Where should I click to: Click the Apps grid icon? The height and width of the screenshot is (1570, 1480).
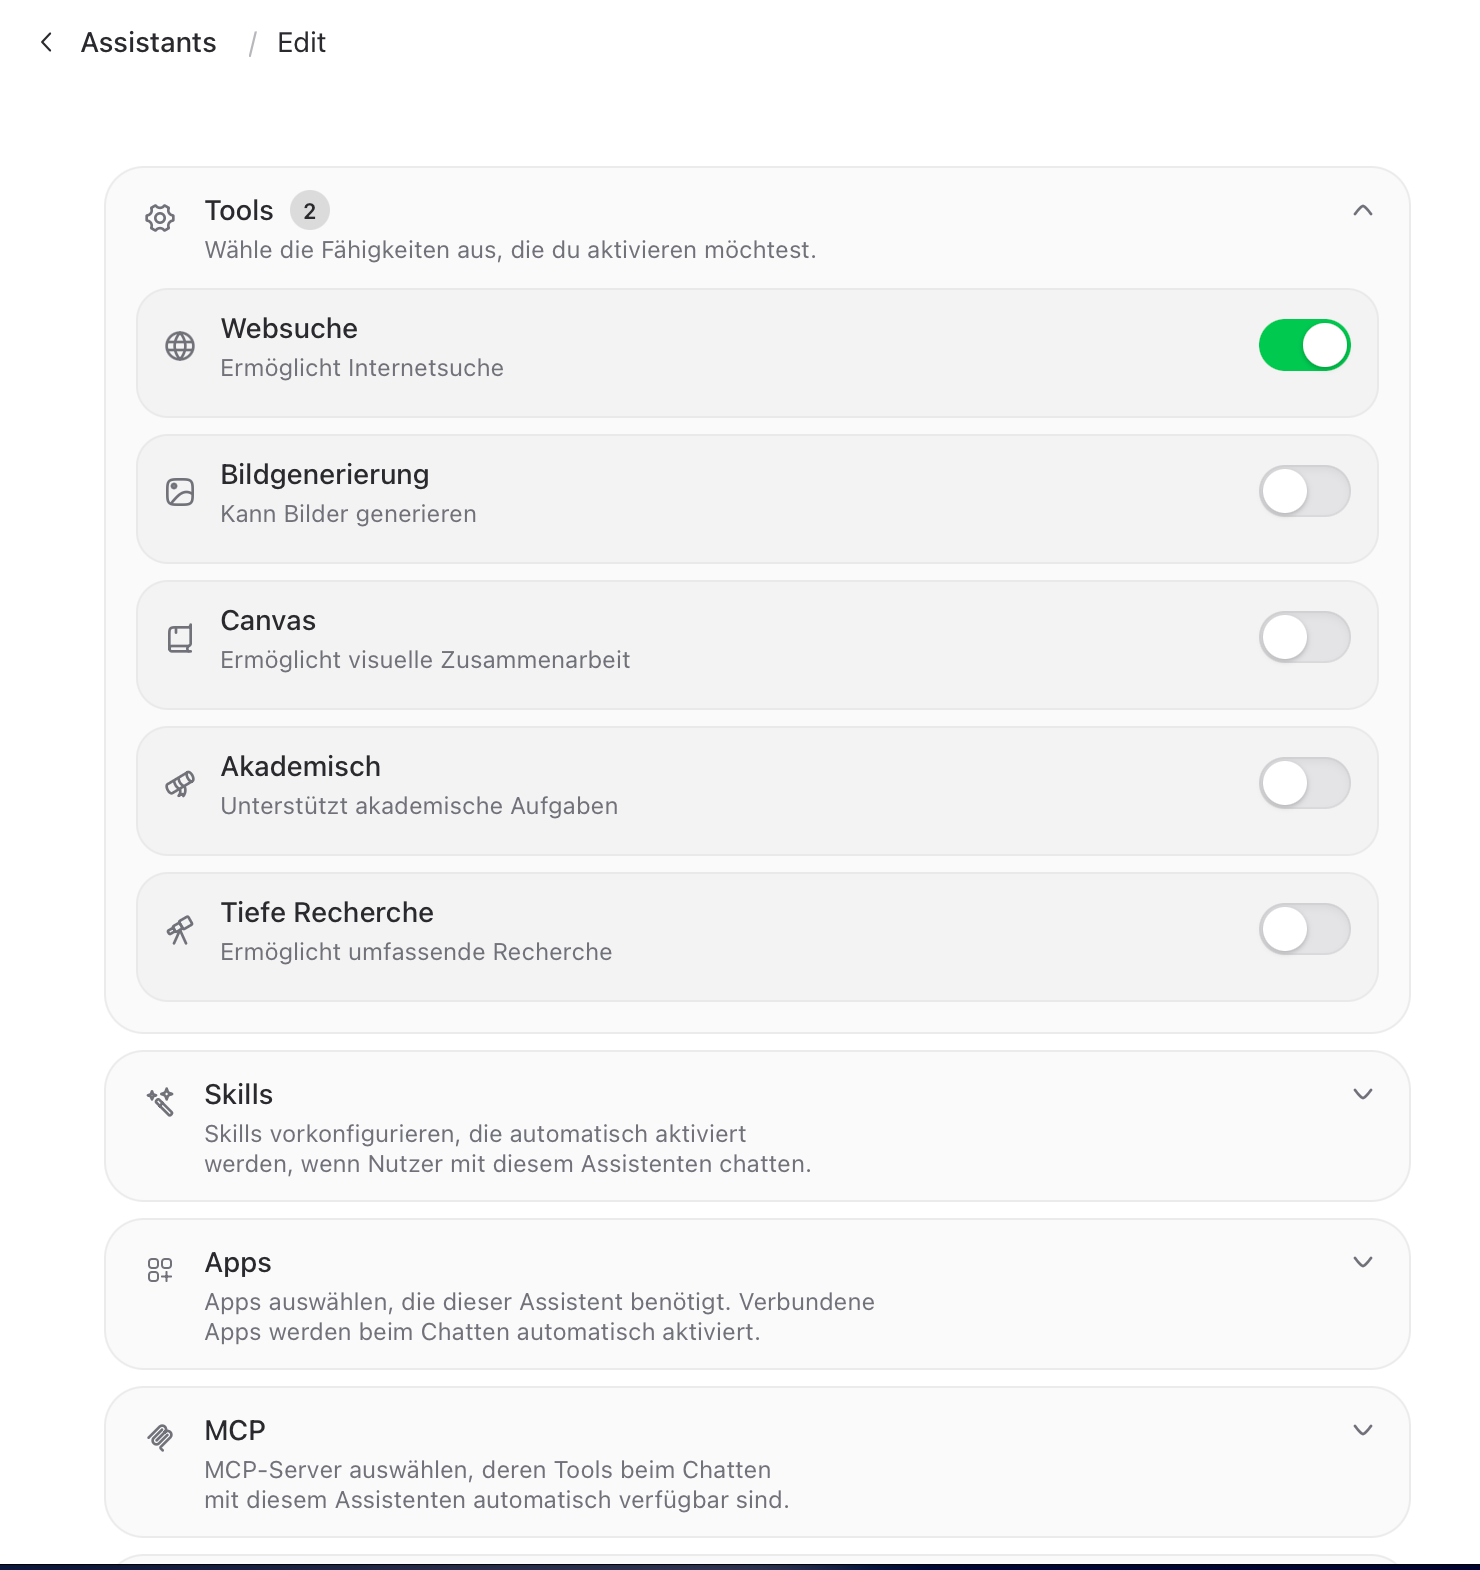[160, 1270]
